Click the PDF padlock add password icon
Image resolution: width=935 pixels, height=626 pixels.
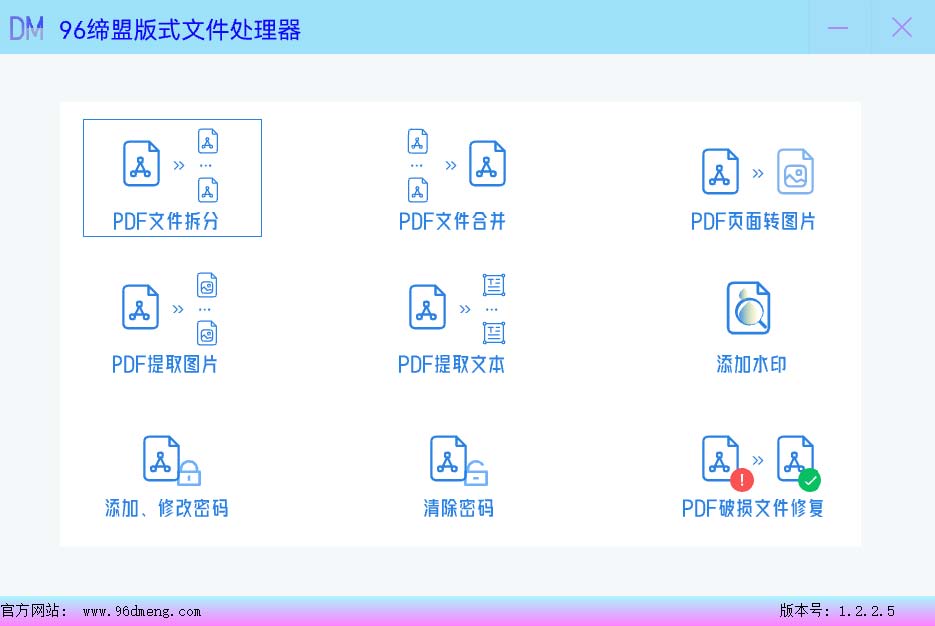tap(171, 460)
